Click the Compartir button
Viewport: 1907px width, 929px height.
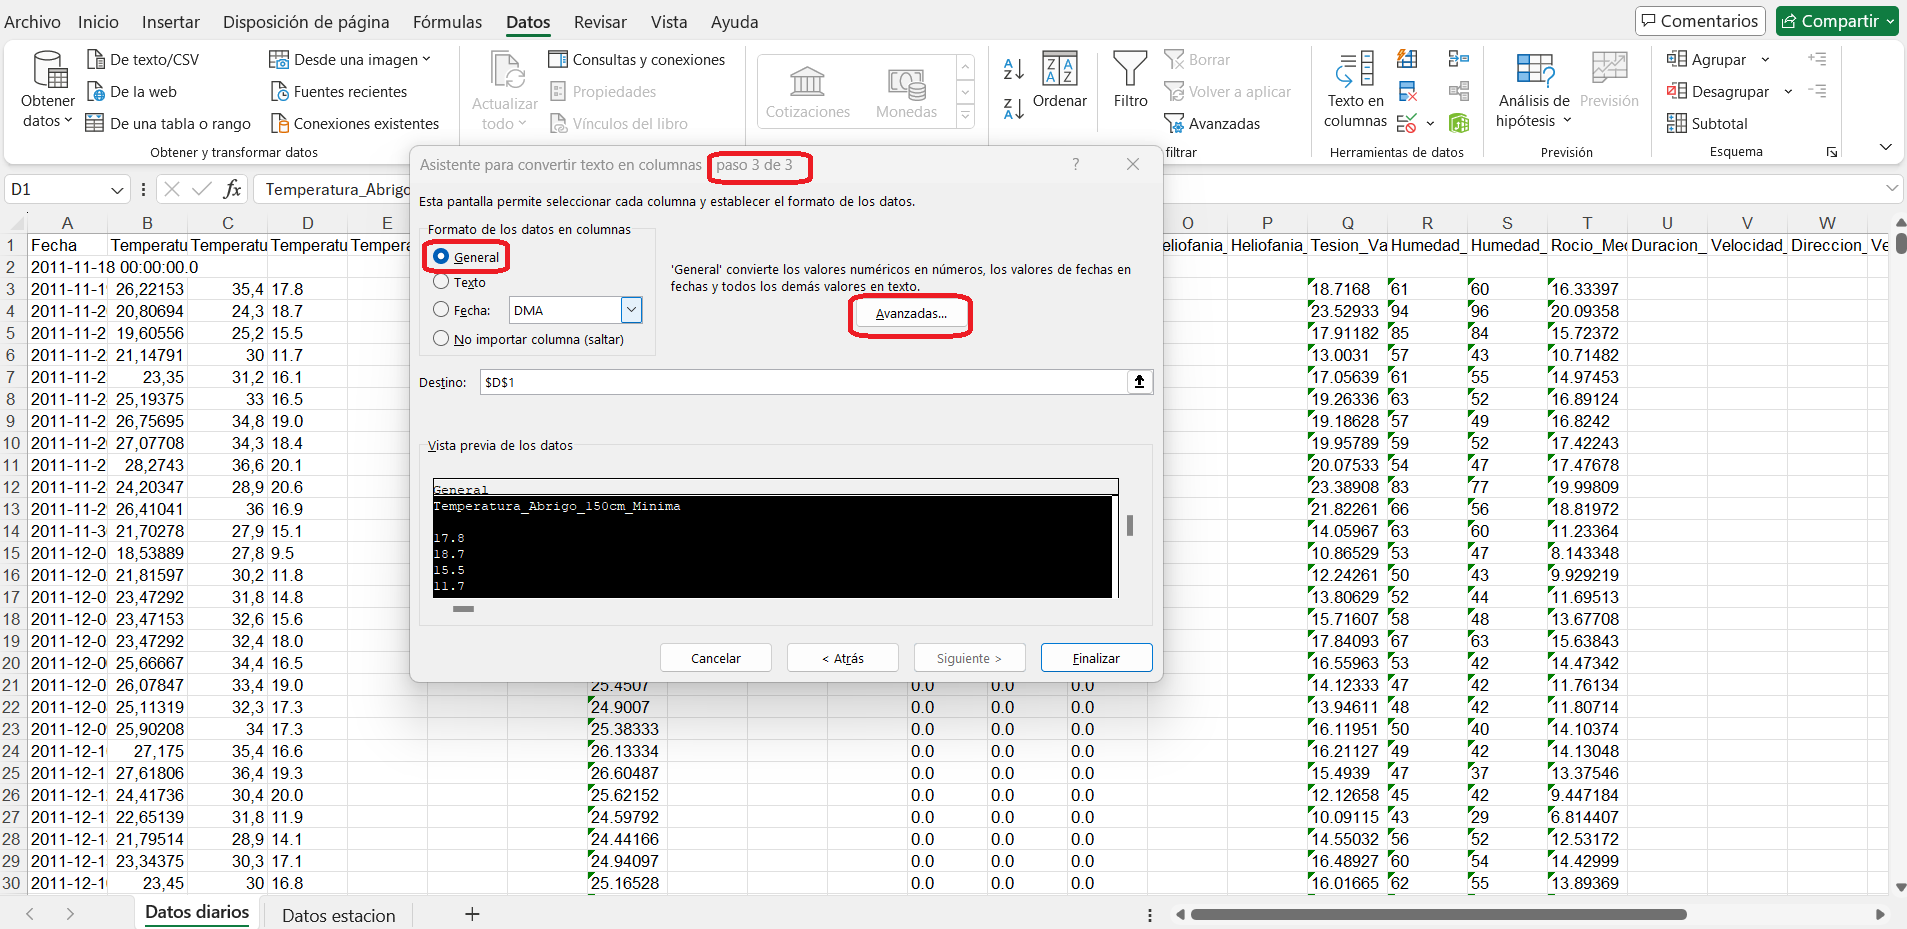pos(1837,21)
